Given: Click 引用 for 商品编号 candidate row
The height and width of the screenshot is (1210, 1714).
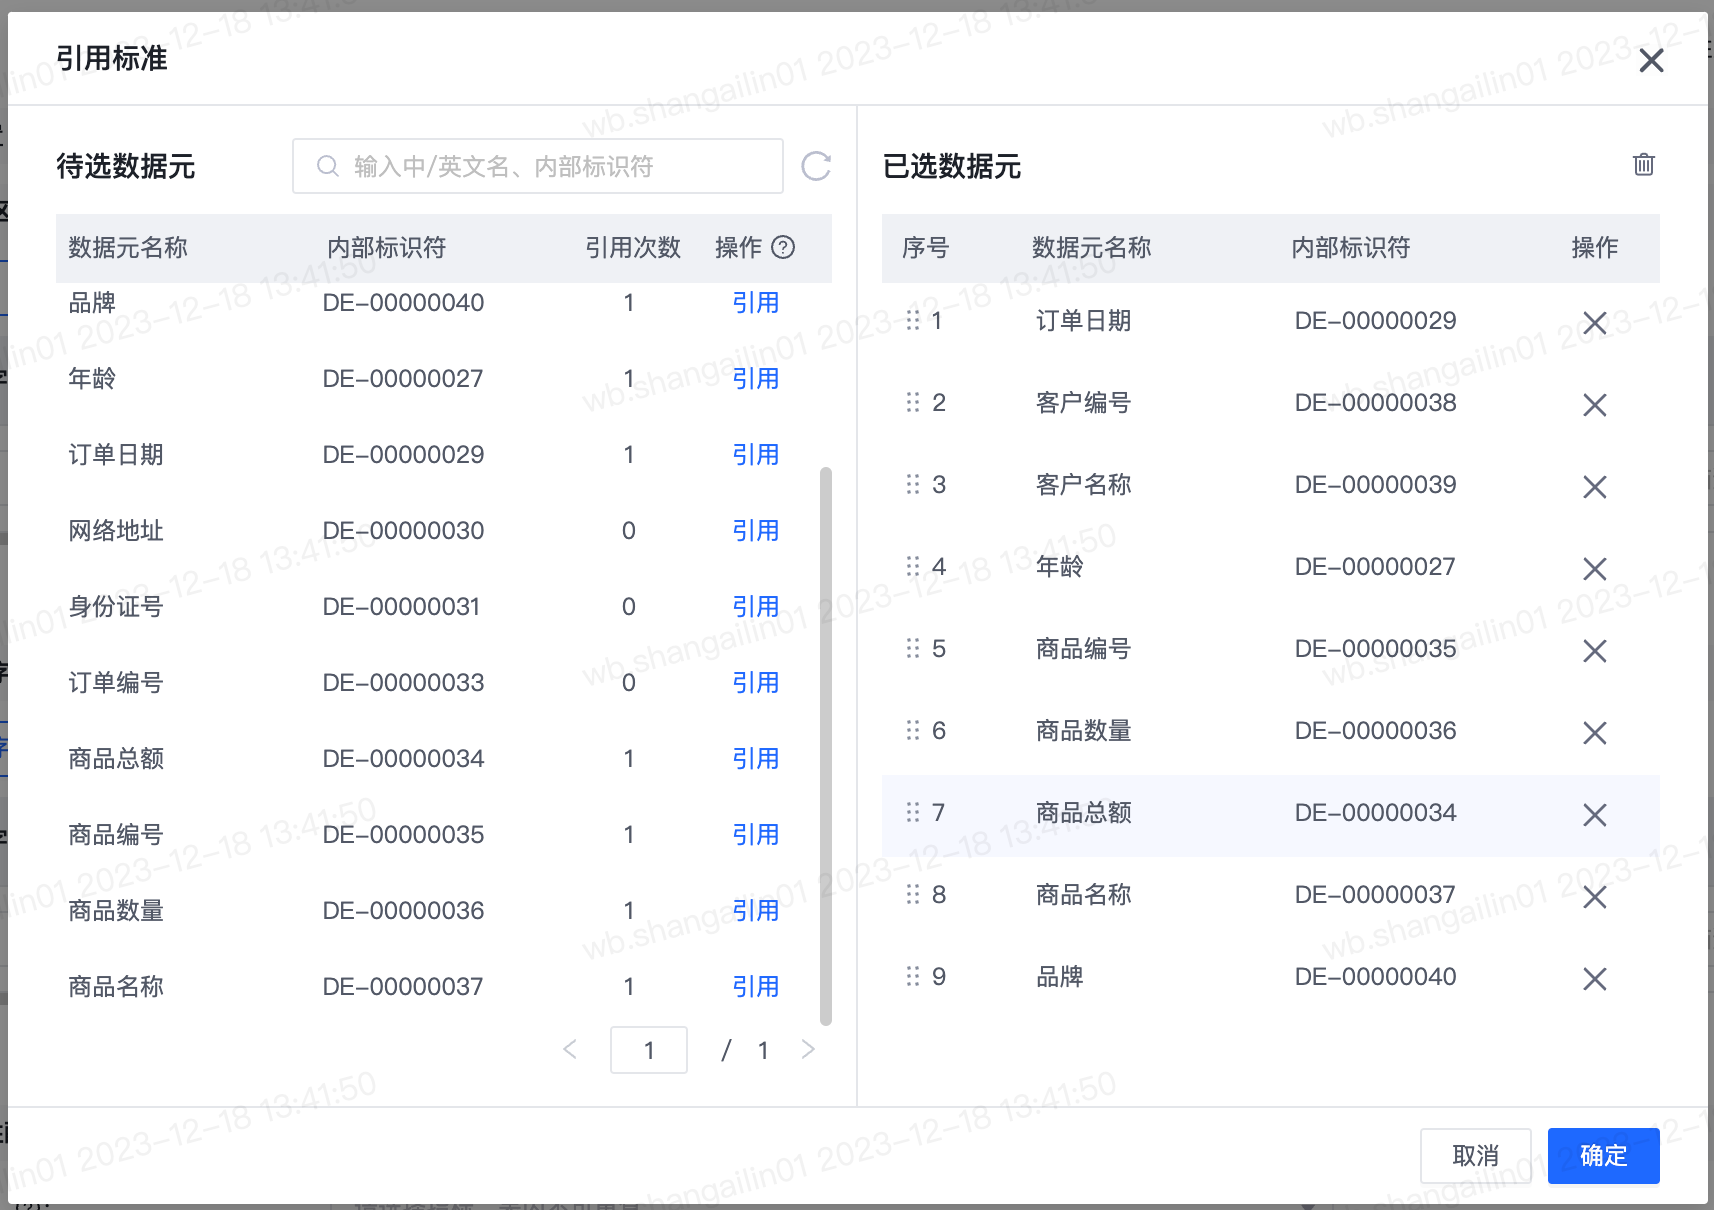Looking at the screenshot, I should coord(755,834).
